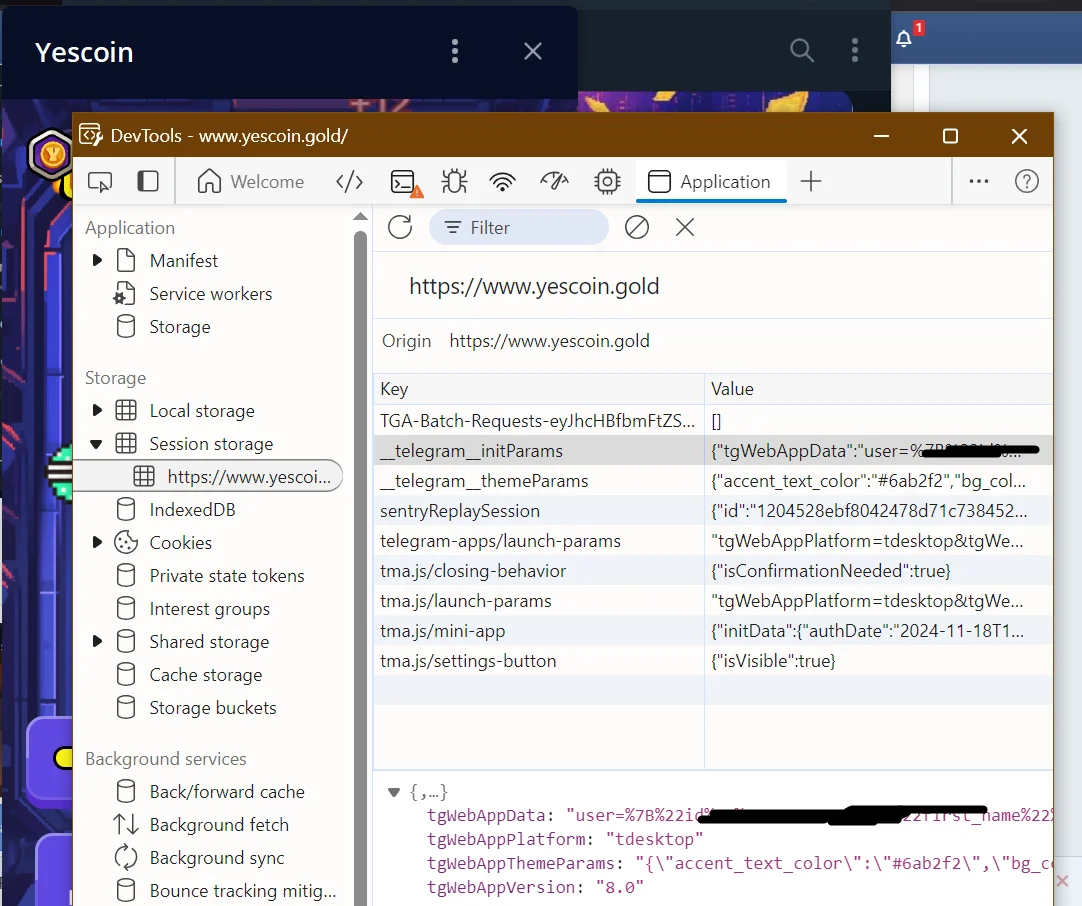This screenshot has height=906, width=1082.
Task: Open DevTools help question icon
Action: pos(1027,181)
